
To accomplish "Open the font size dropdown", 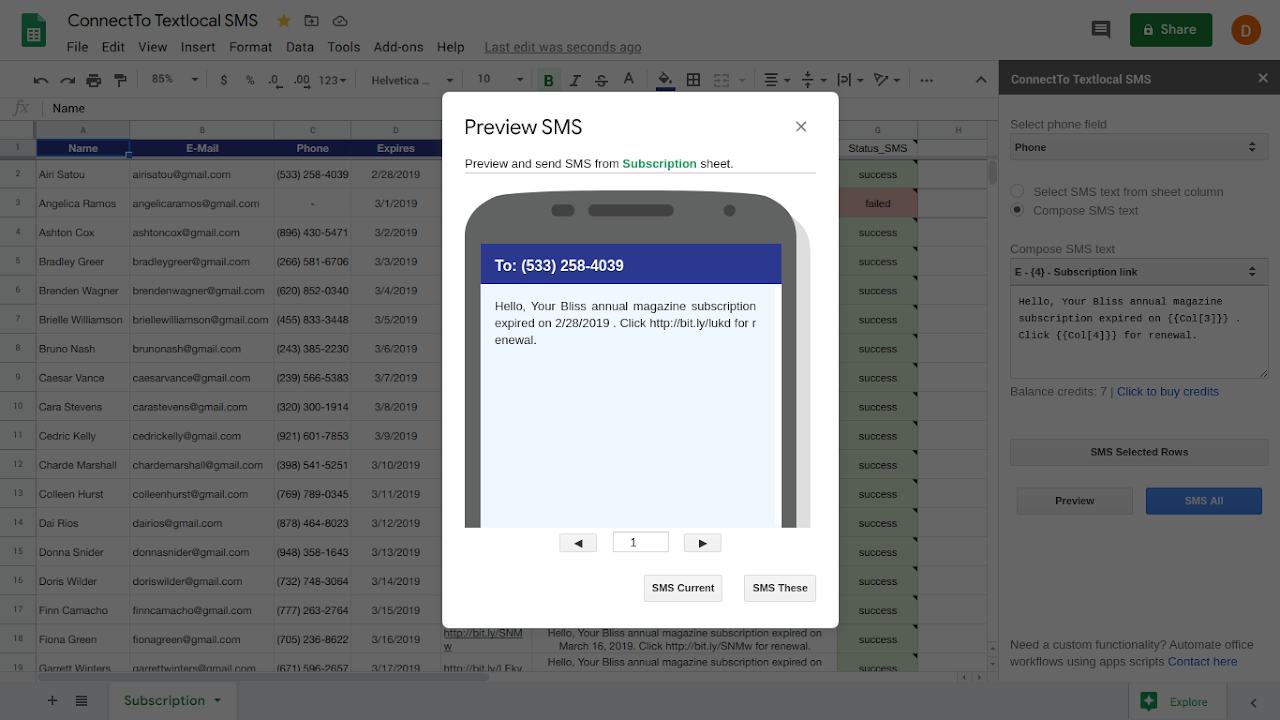I will (500, 80).
